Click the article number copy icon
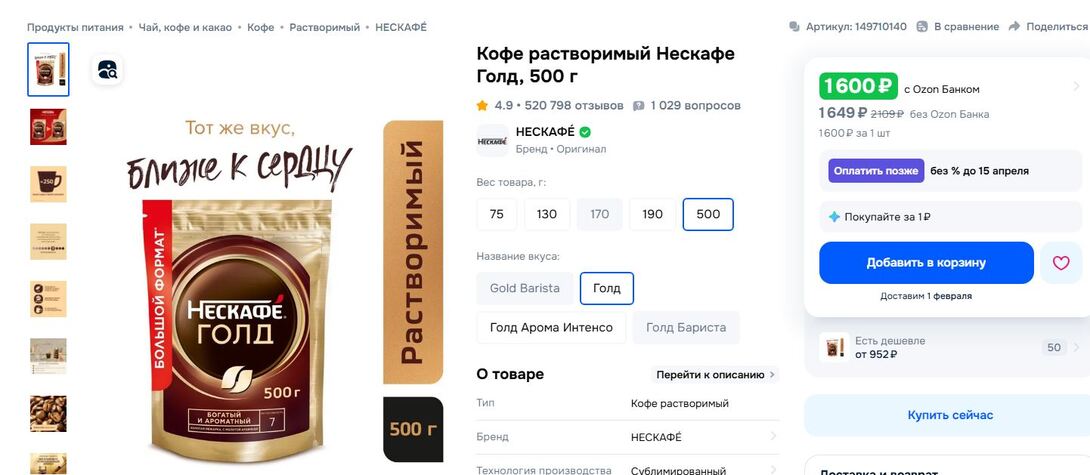 click(x=795, y=26)
